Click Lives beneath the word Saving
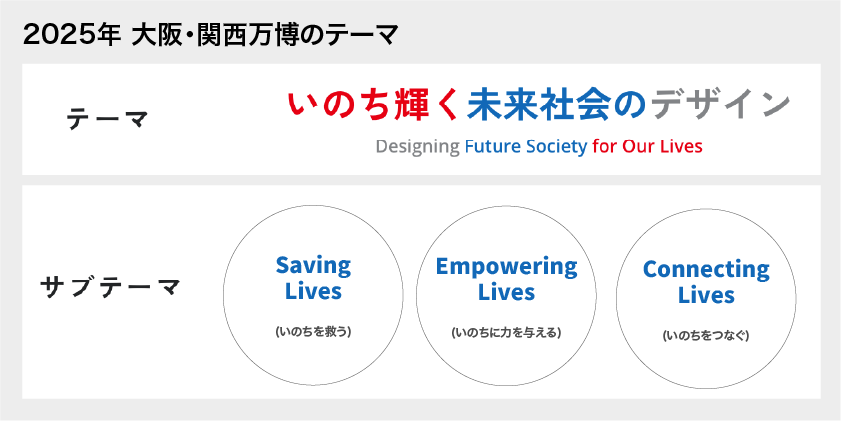841x421 pixels. coord(313,292)
